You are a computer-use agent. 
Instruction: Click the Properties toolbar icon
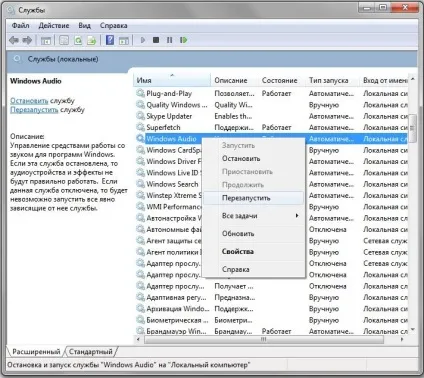64,41
